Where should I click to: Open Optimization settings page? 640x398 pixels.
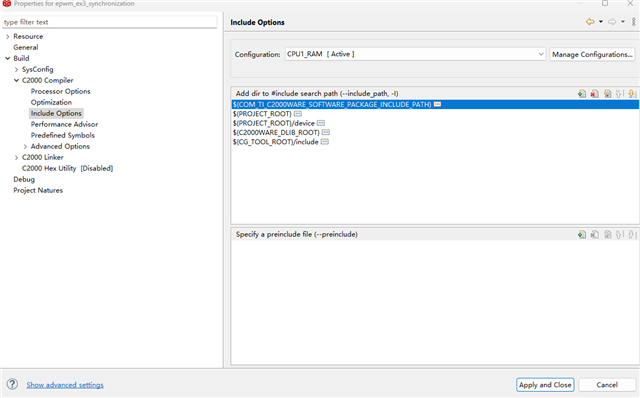(x=51, y=102)
